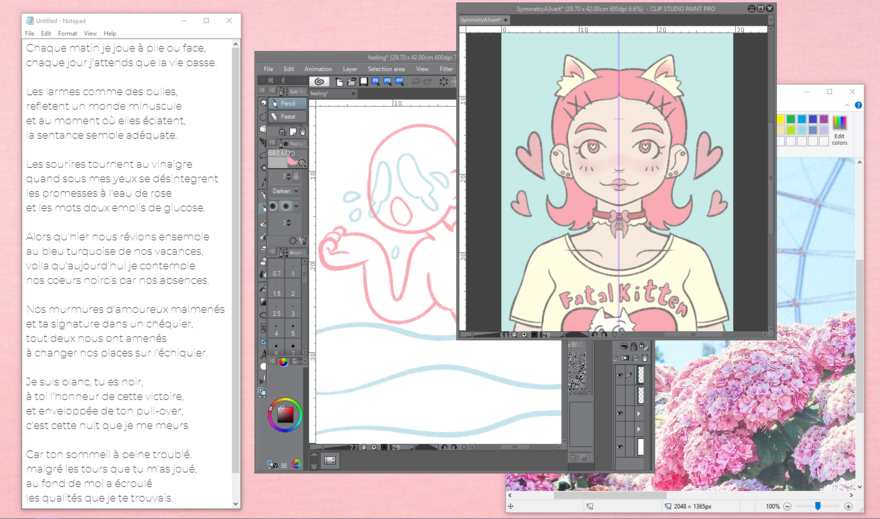Click the CLIP STUDIO spiral icon
Viewport: 880px width, 519px height.
tap(319, 82)
